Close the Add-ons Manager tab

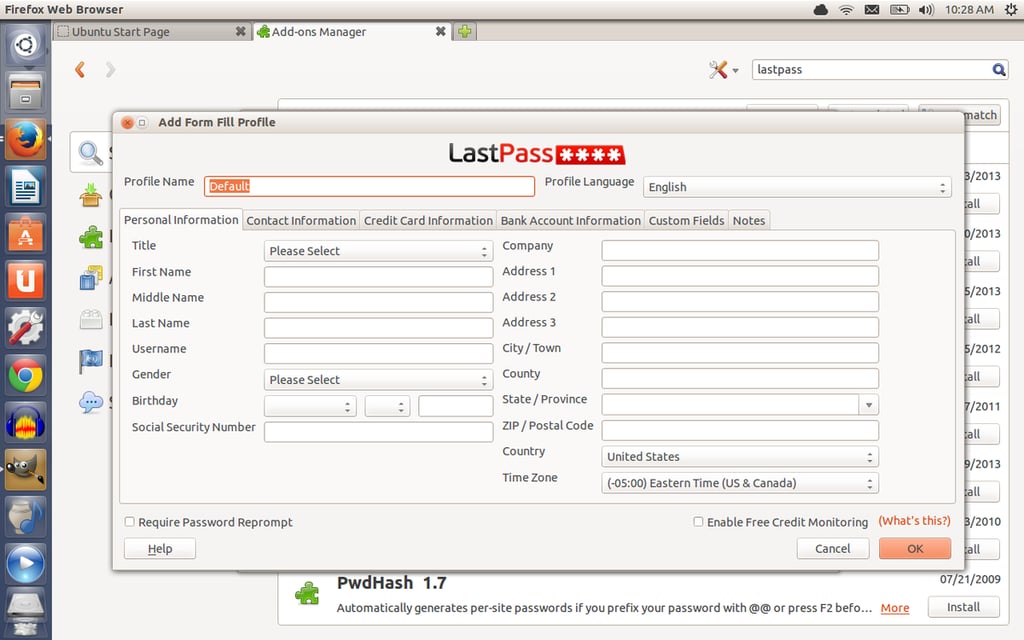coord(441,31)
